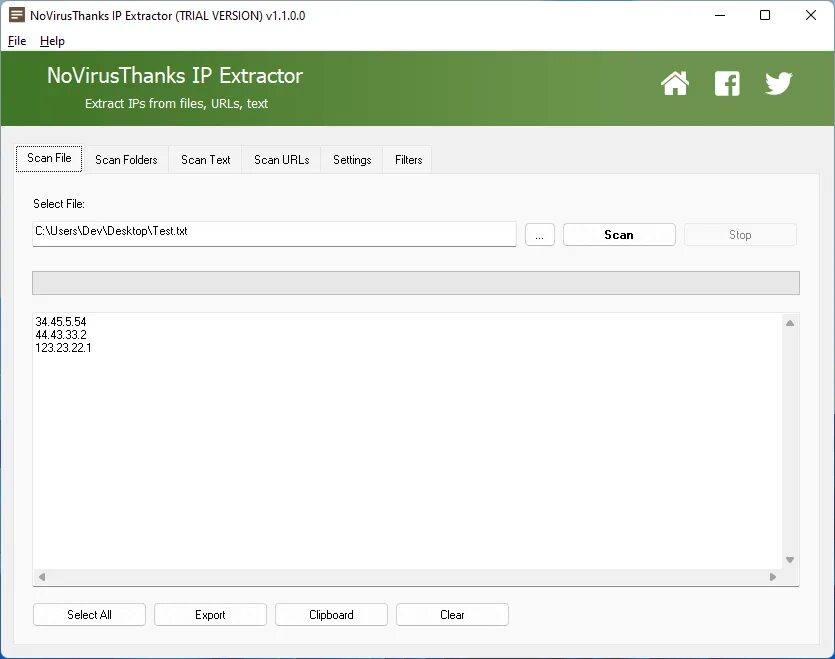Click the Stop button
The width and height of the screenshot is (835, 659).
tap(740, 235)
